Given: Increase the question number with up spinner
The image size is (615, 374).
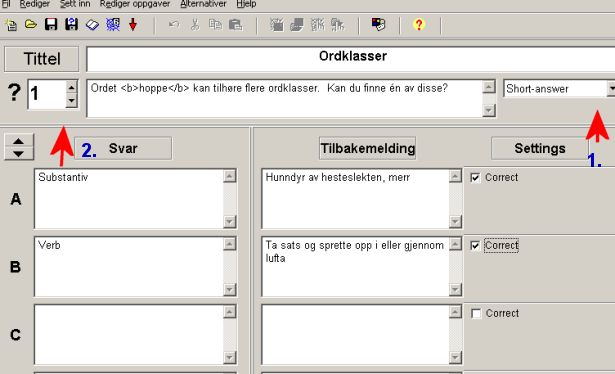Looking at the screenshot, I should [71, 87].
